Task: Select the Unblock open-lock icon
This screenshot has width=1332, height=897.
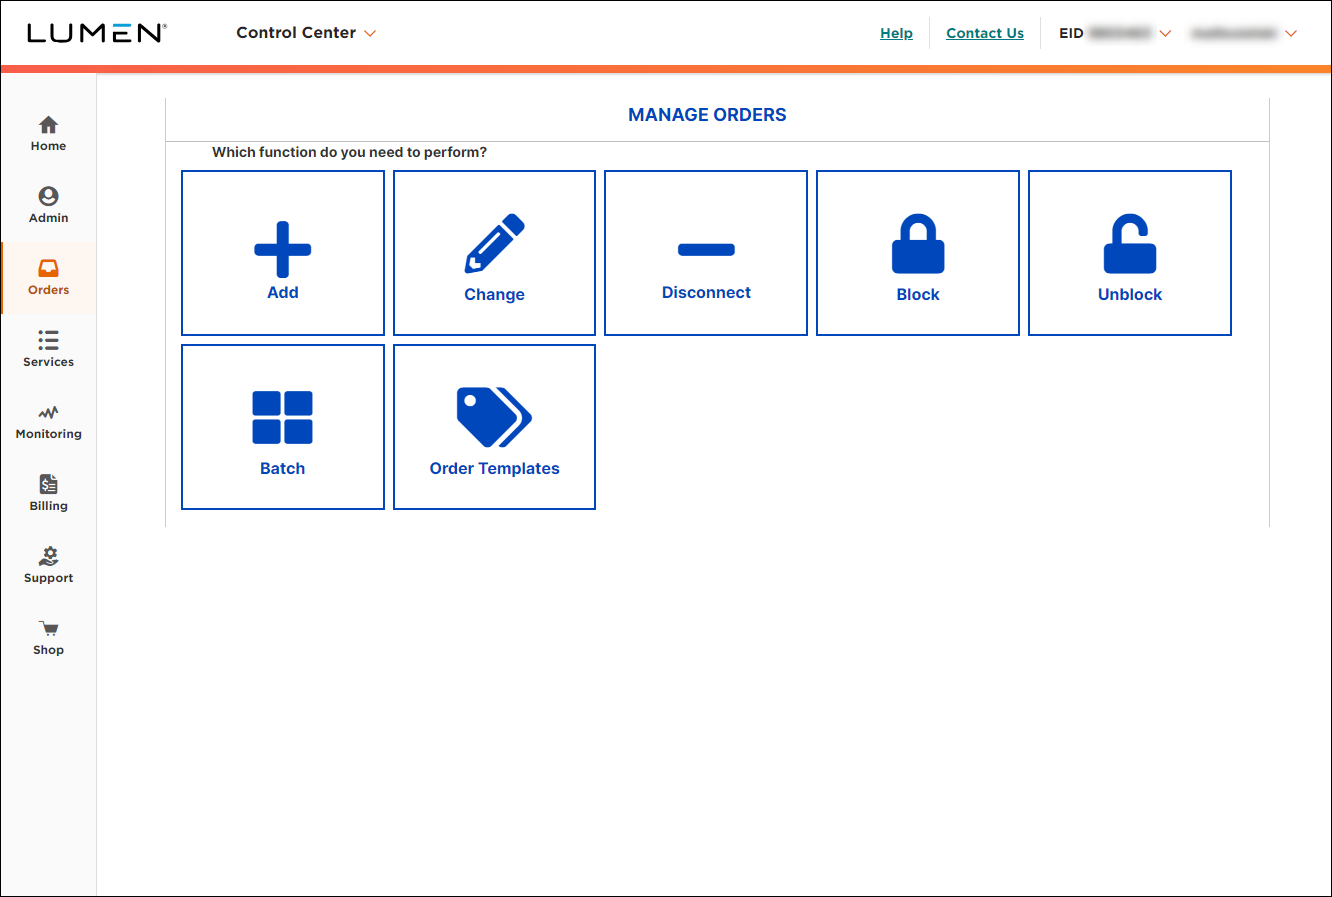Action: point(1129,245)
